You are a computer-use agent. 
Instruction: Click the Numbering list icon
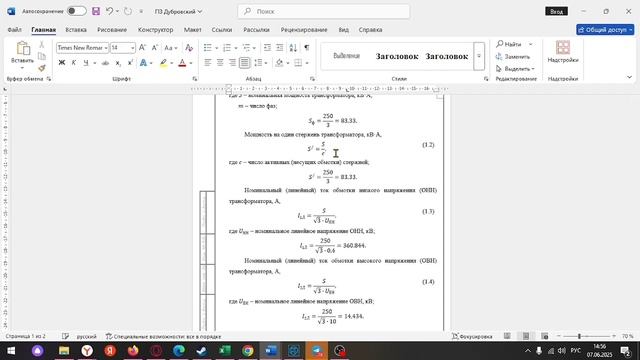pyautogui.click(x=227, y=48)
